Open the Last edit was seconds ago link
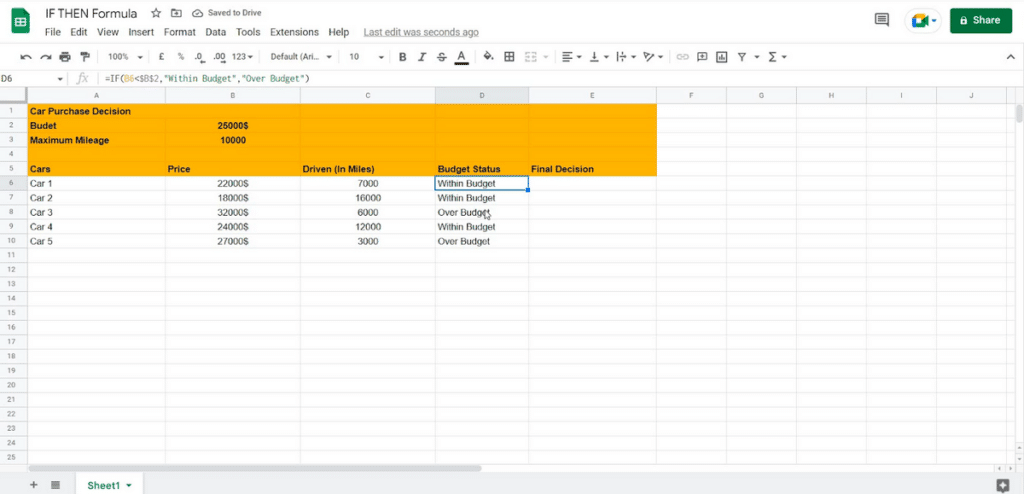 point(421,32)
